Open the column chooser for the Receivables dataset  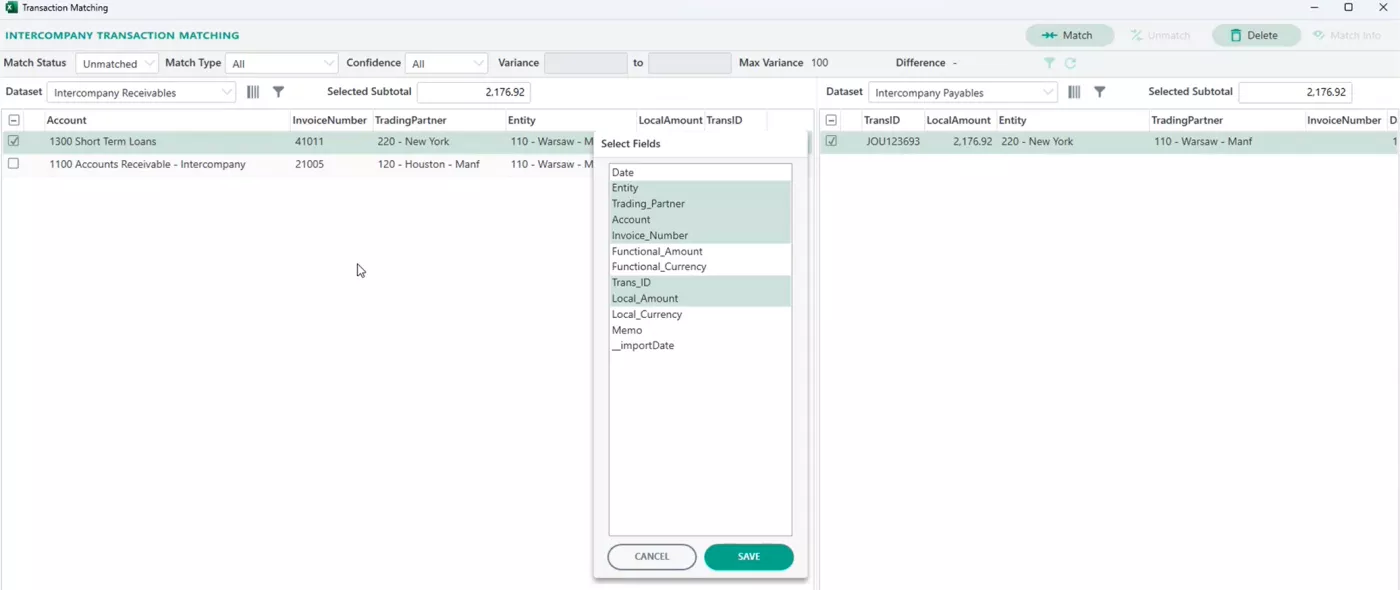coord(253,92)
